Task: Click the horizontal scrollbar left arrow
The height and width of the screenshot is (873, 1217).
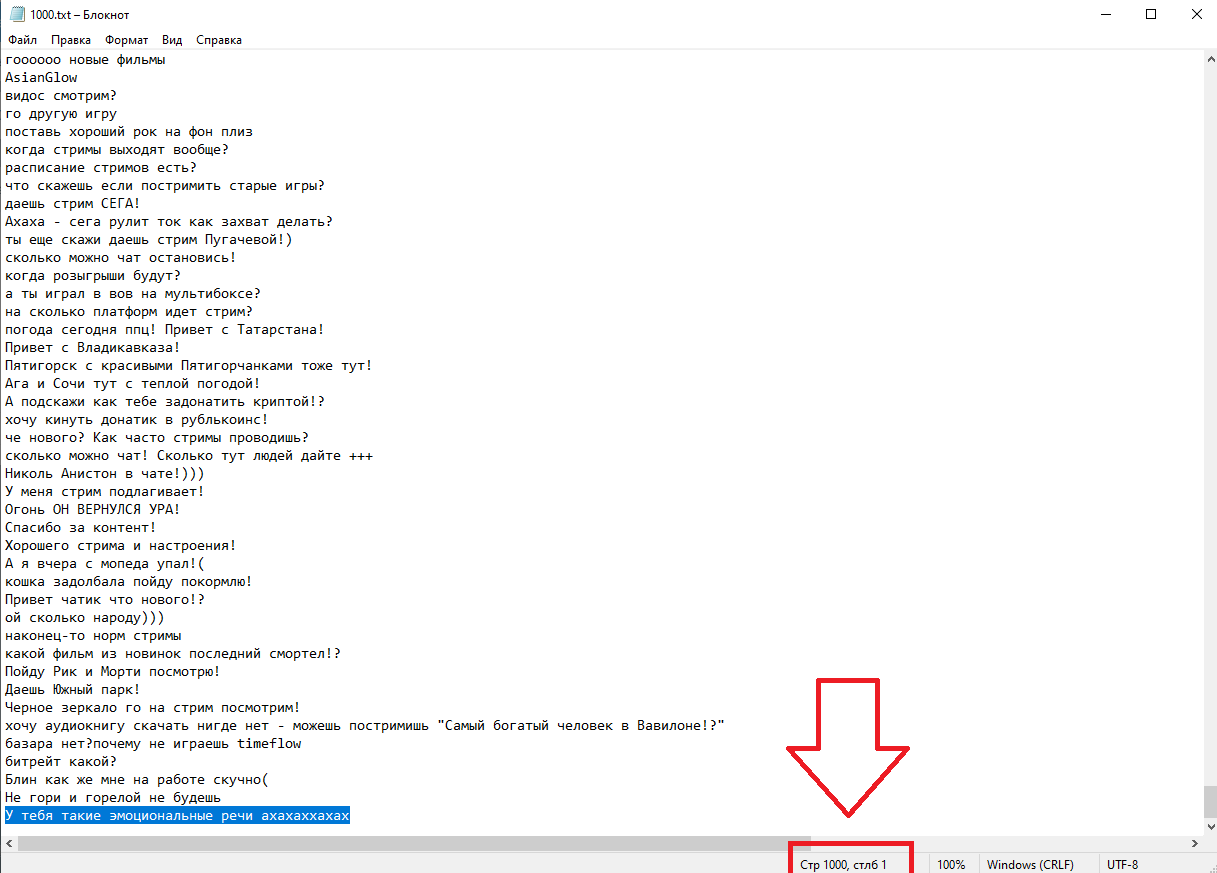Action: tap(9, 844)
